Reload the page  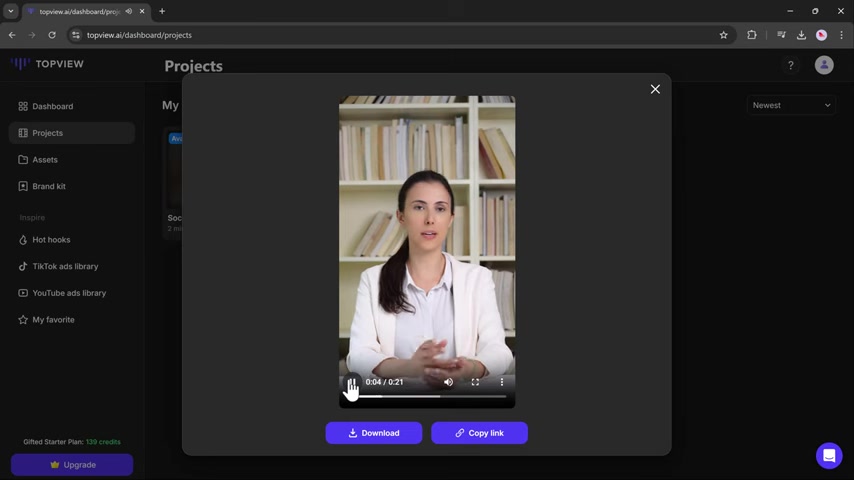coord(52,35)
